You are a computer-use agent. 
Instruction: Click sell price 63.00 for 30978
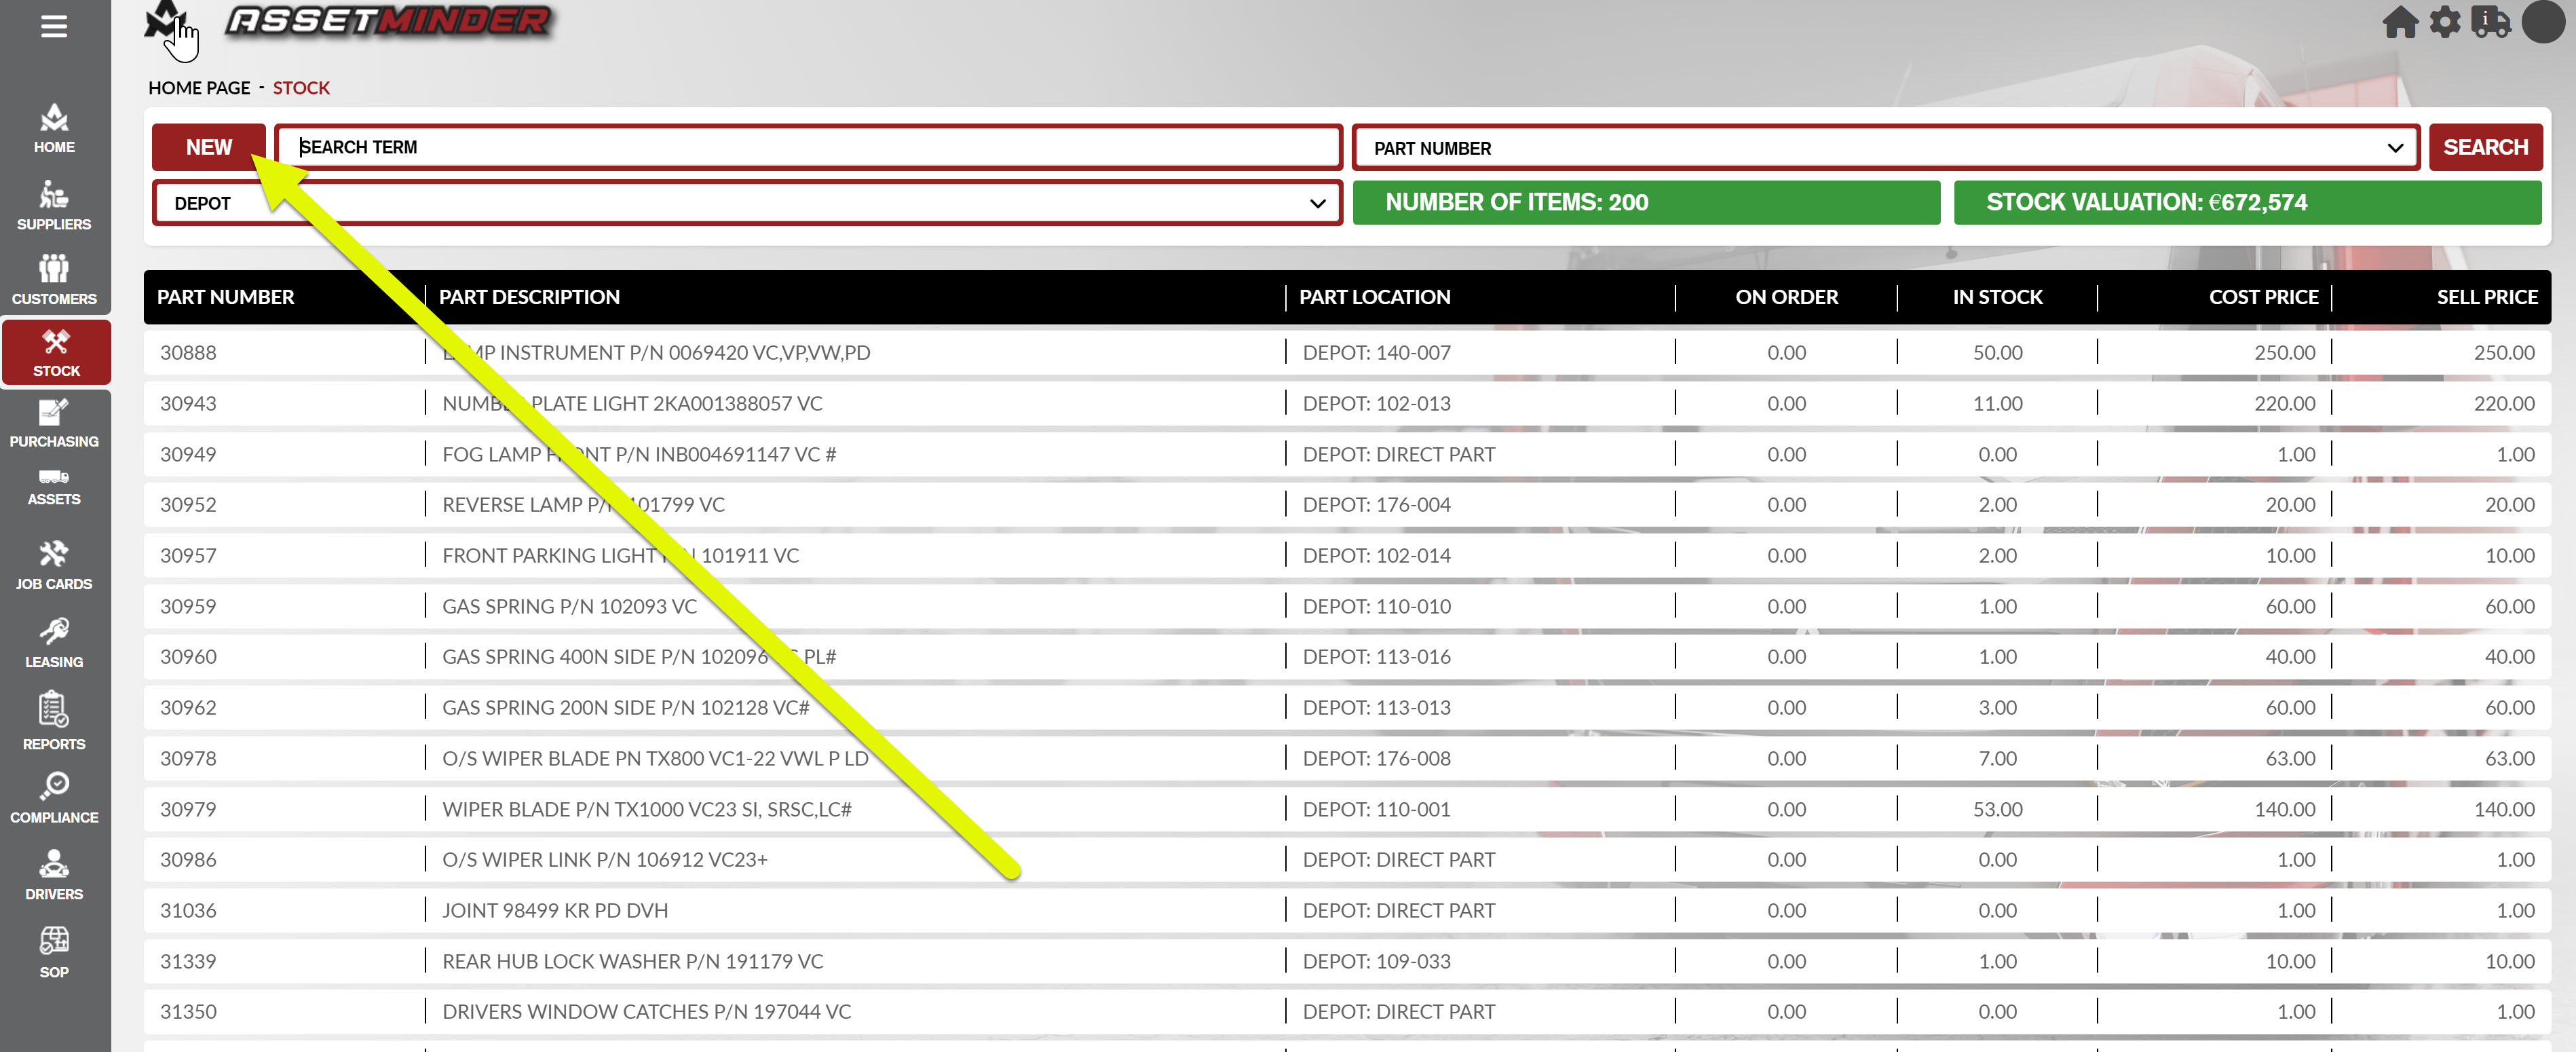pos(2509,758)
